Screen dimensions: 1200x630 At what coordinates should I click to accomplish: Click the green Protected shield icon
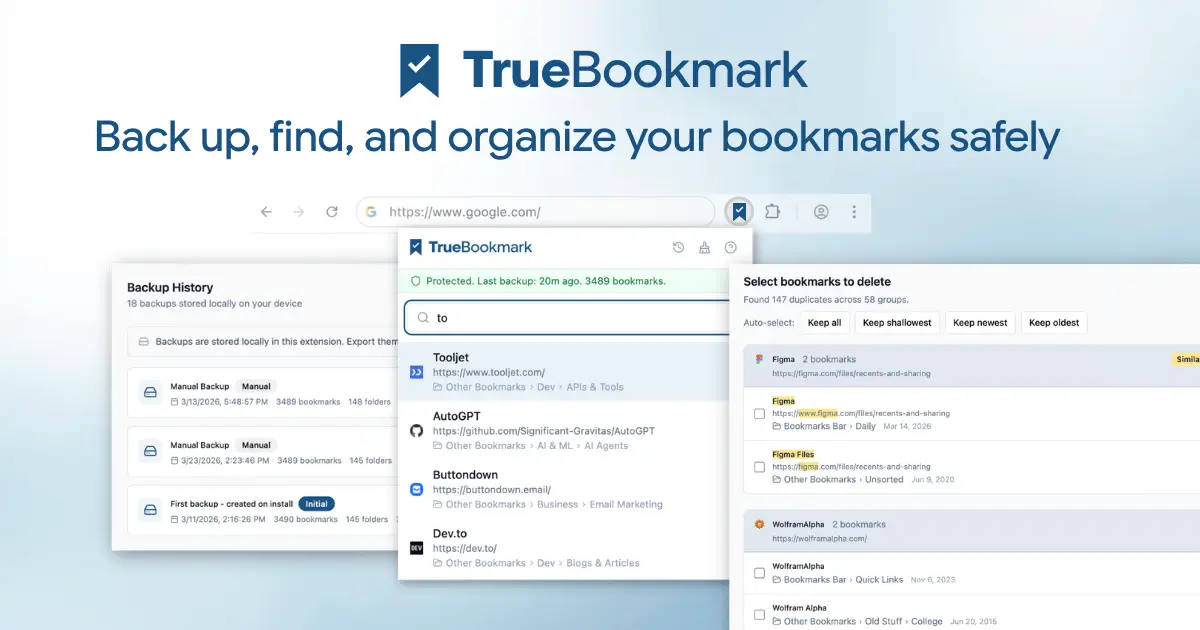(416, 281)
